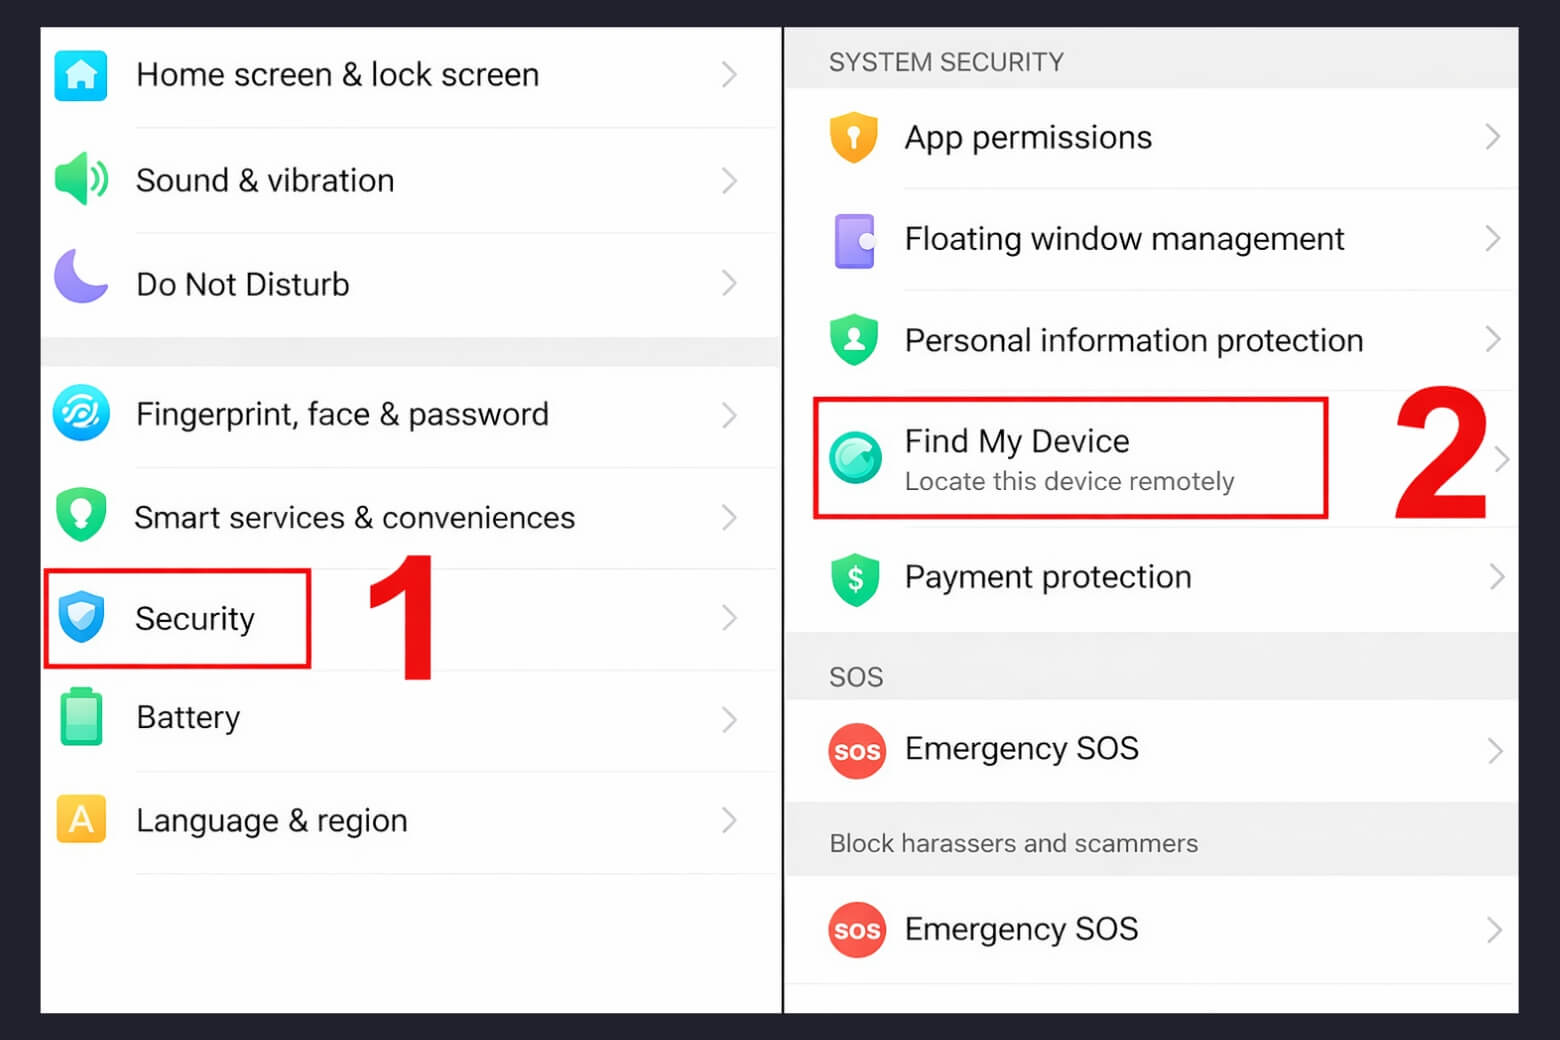Click the Floating window management icon
The width and height of the screenshot is (1560, 1040).
coord(855,240)
